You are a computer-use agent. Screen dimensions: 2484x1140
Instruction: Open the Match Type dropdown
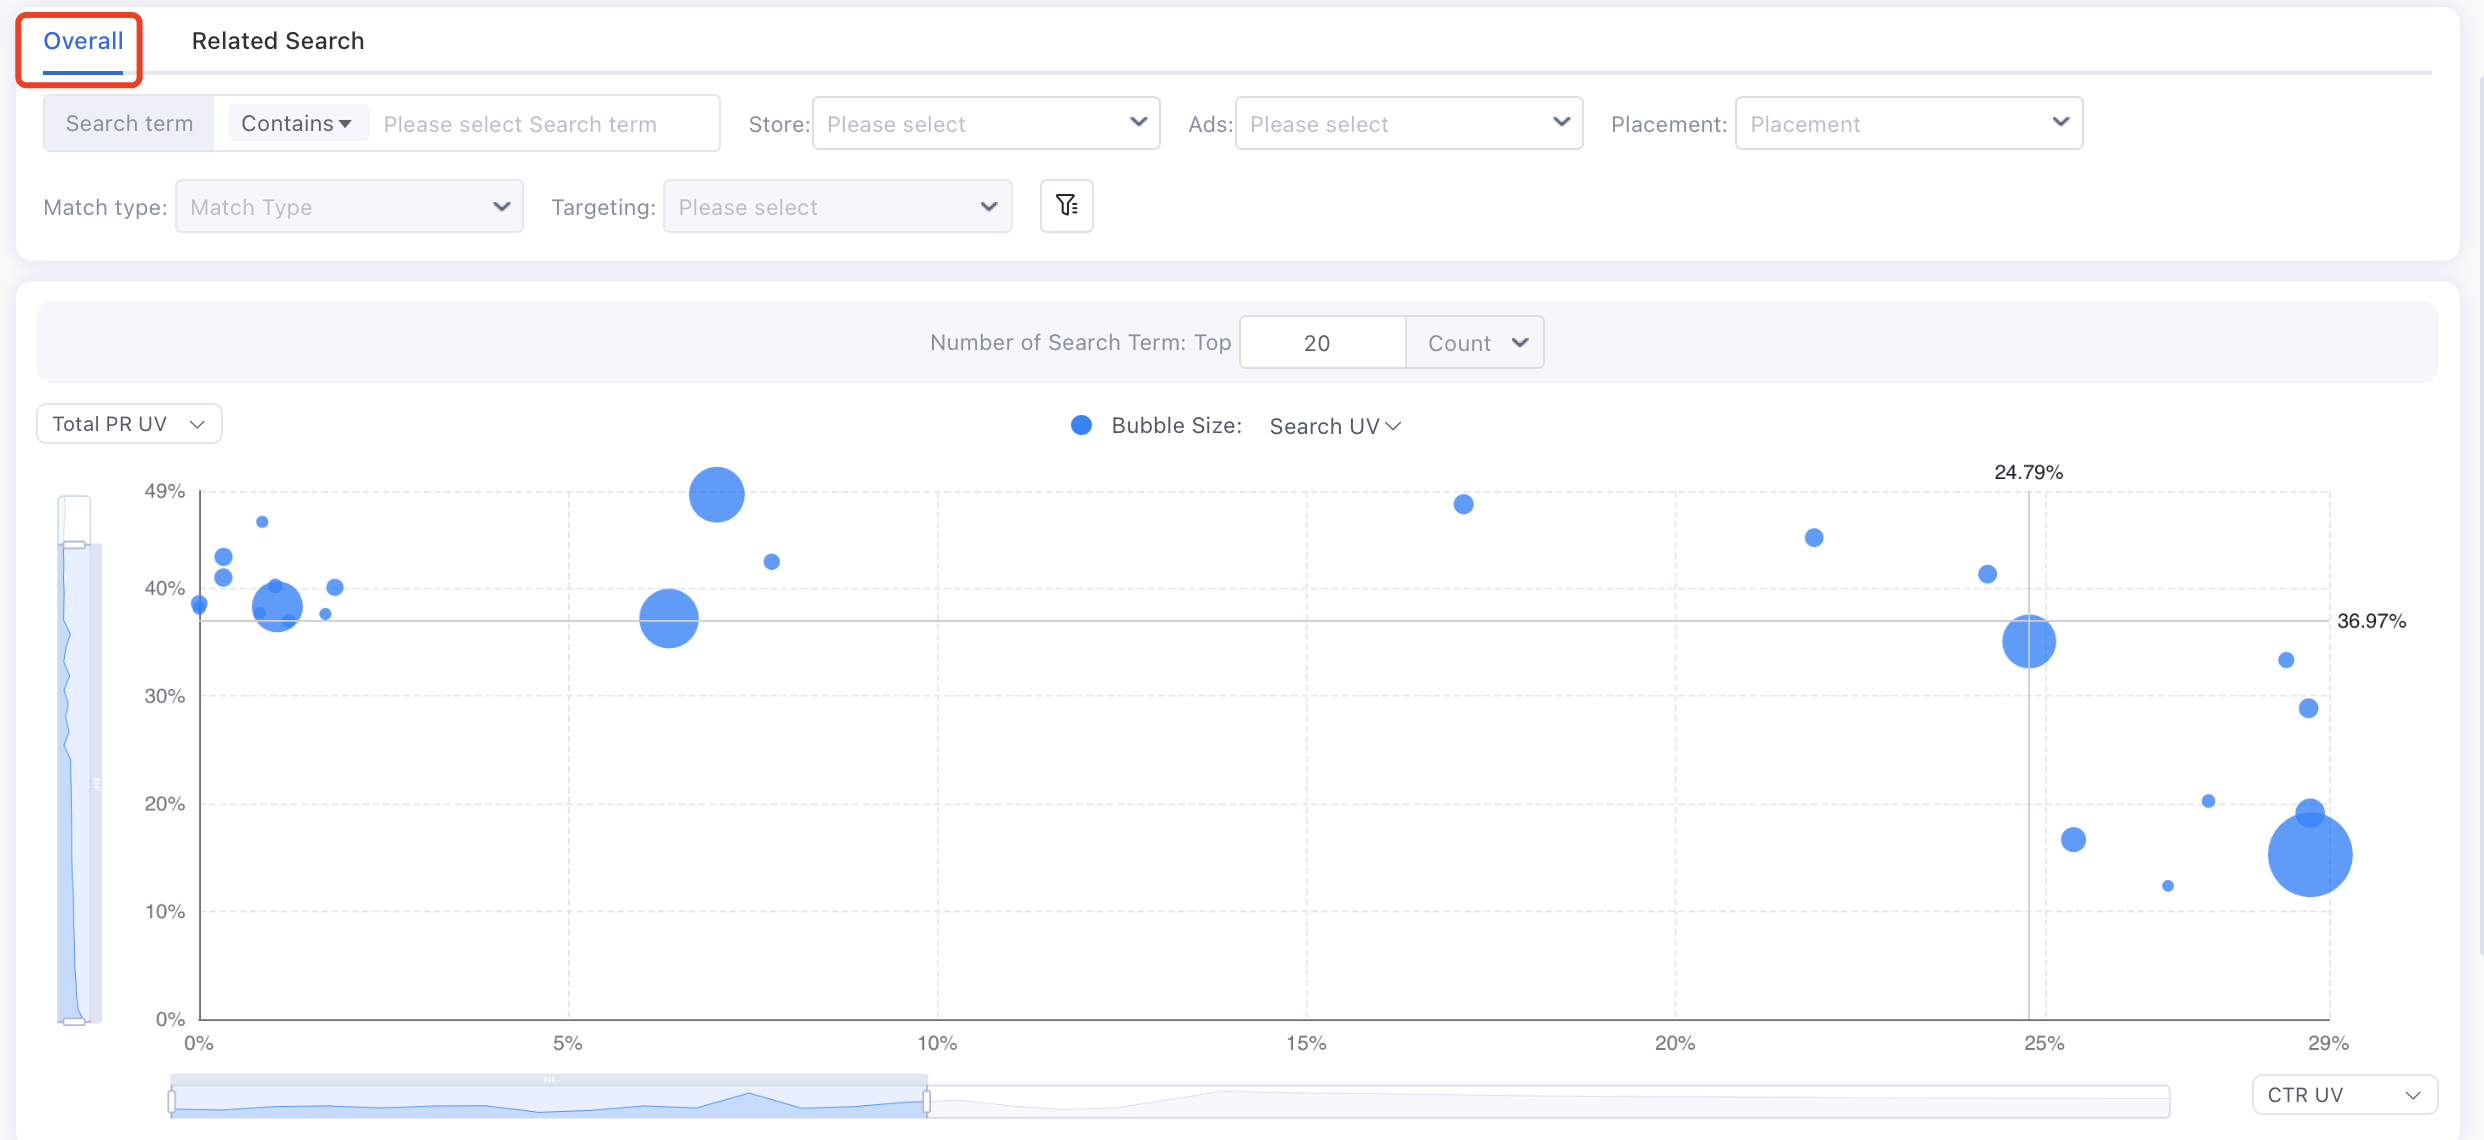(x=349, y=206)
